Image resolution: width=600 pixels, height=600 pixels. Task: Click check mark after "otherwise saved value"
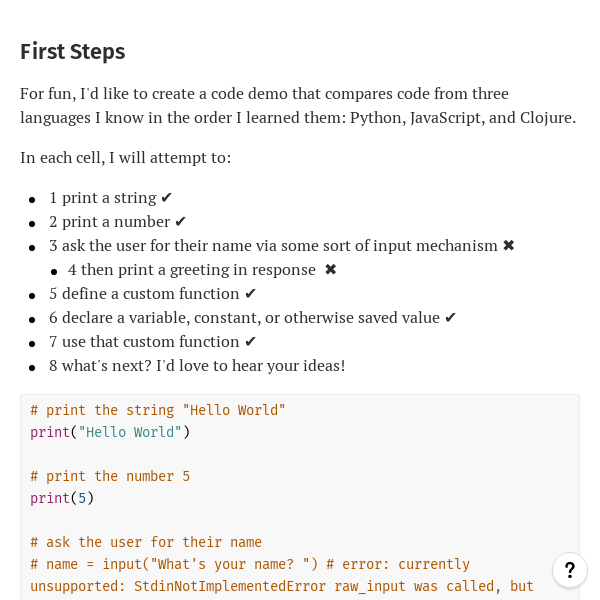point(451,318)
